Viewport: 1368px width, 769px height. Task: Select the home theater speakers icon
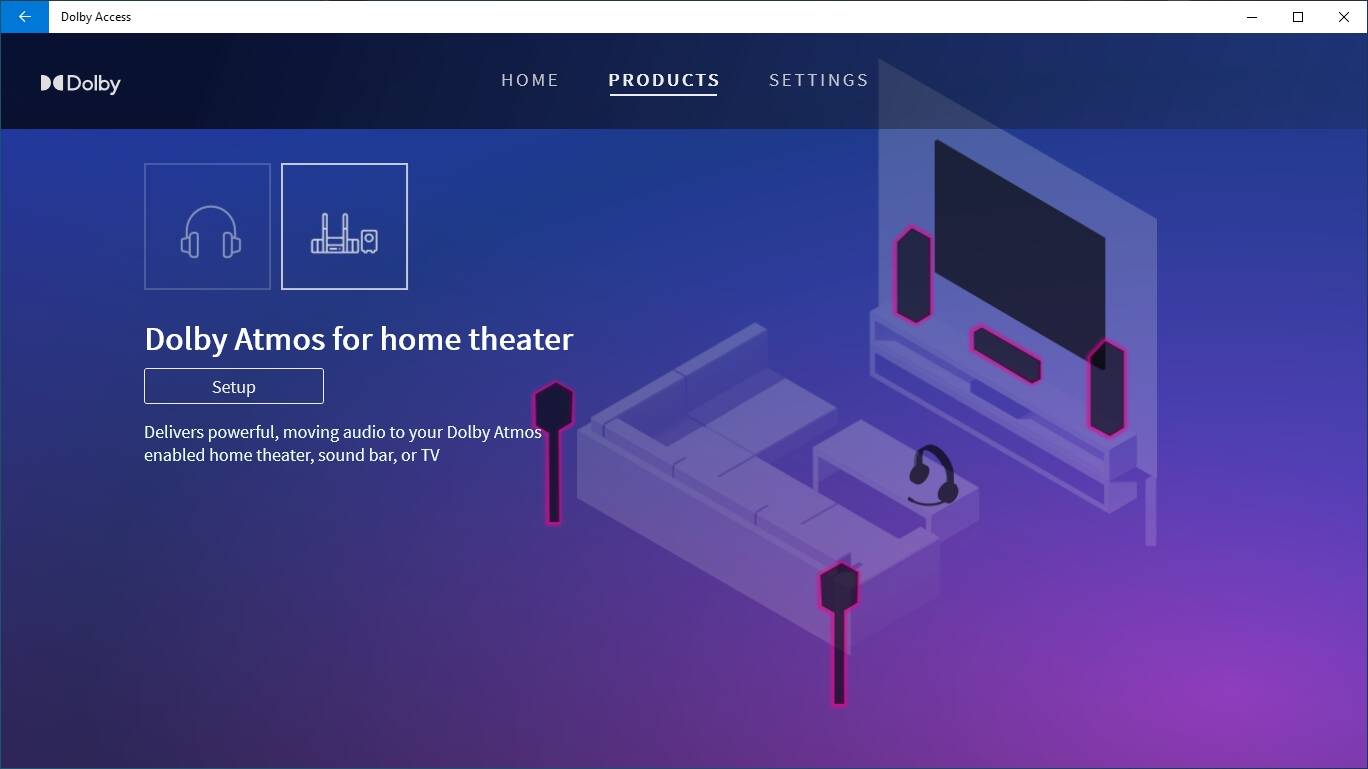344,226
